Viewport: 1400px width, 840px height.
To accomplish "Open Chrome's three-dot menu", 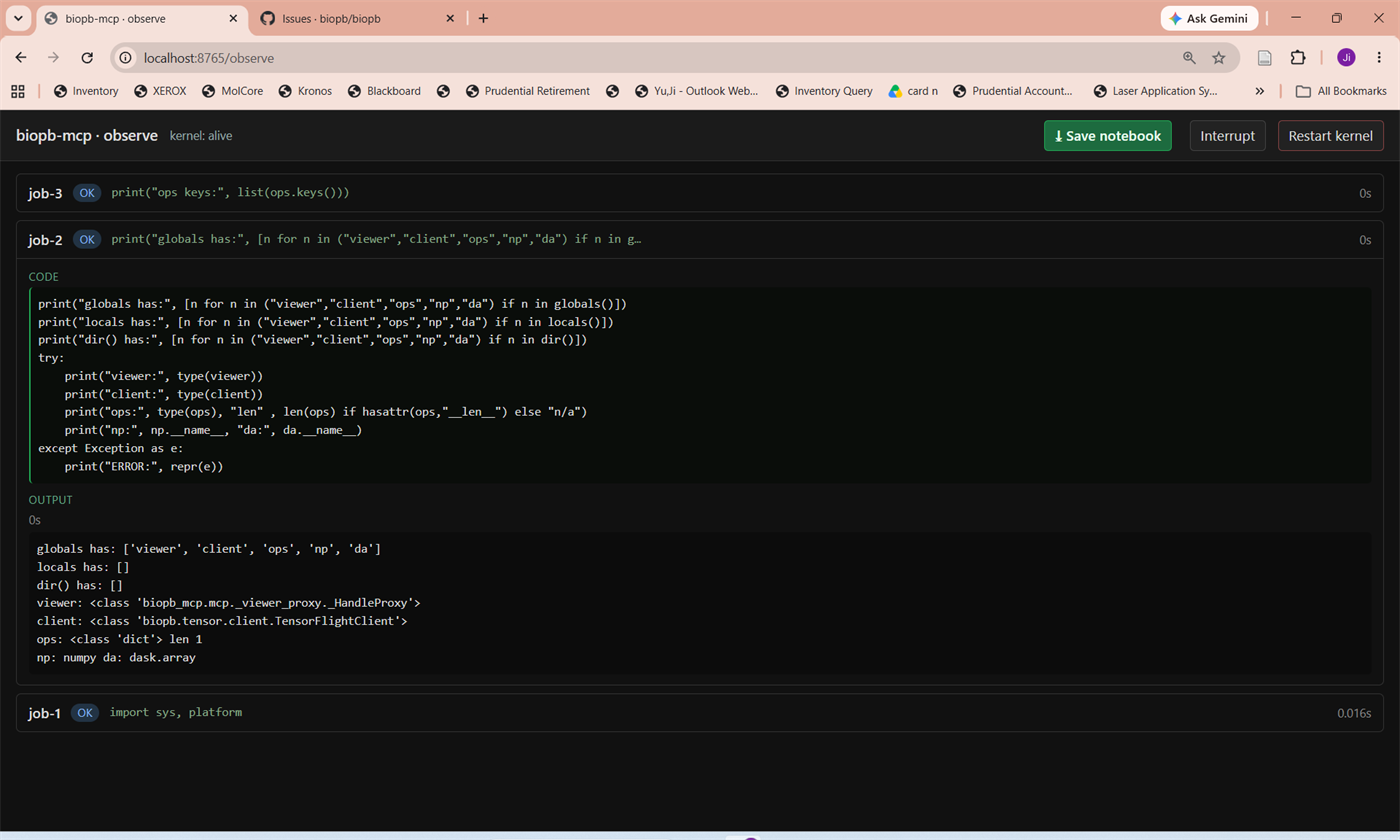I will 1380,58.
